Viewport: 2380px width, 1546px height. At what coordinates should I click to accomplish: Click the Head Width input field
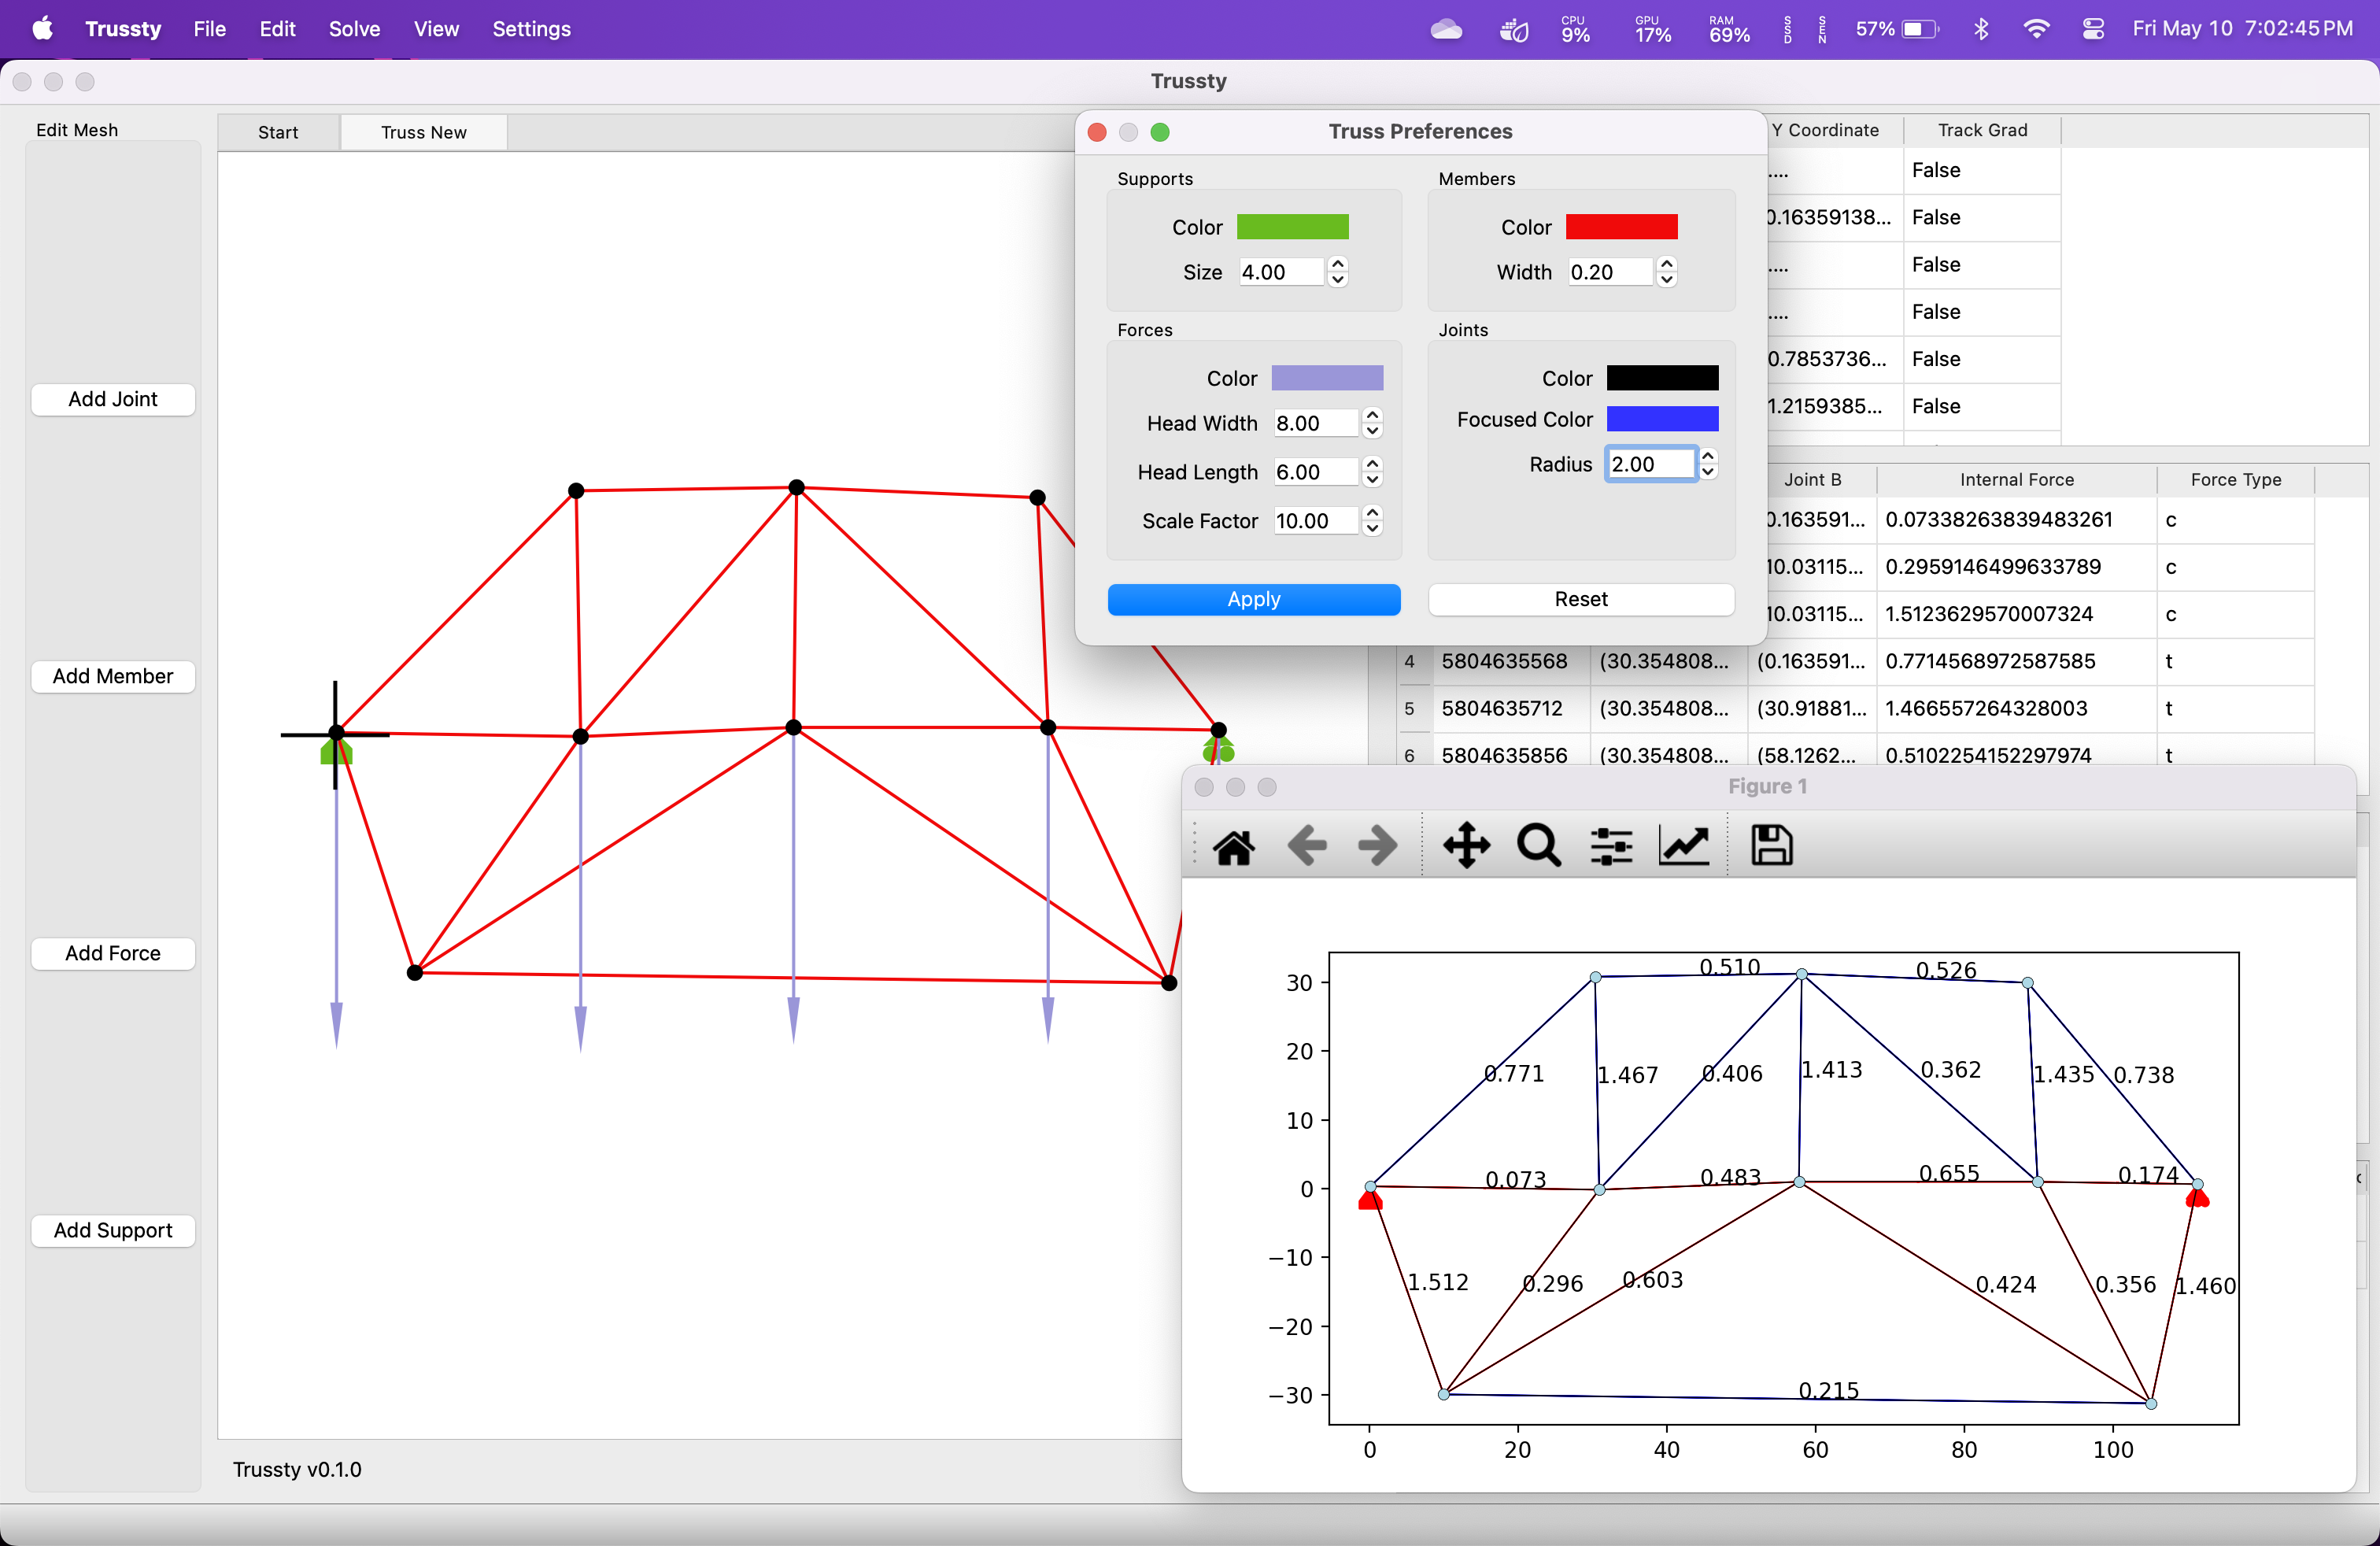tap(1316, 423)
